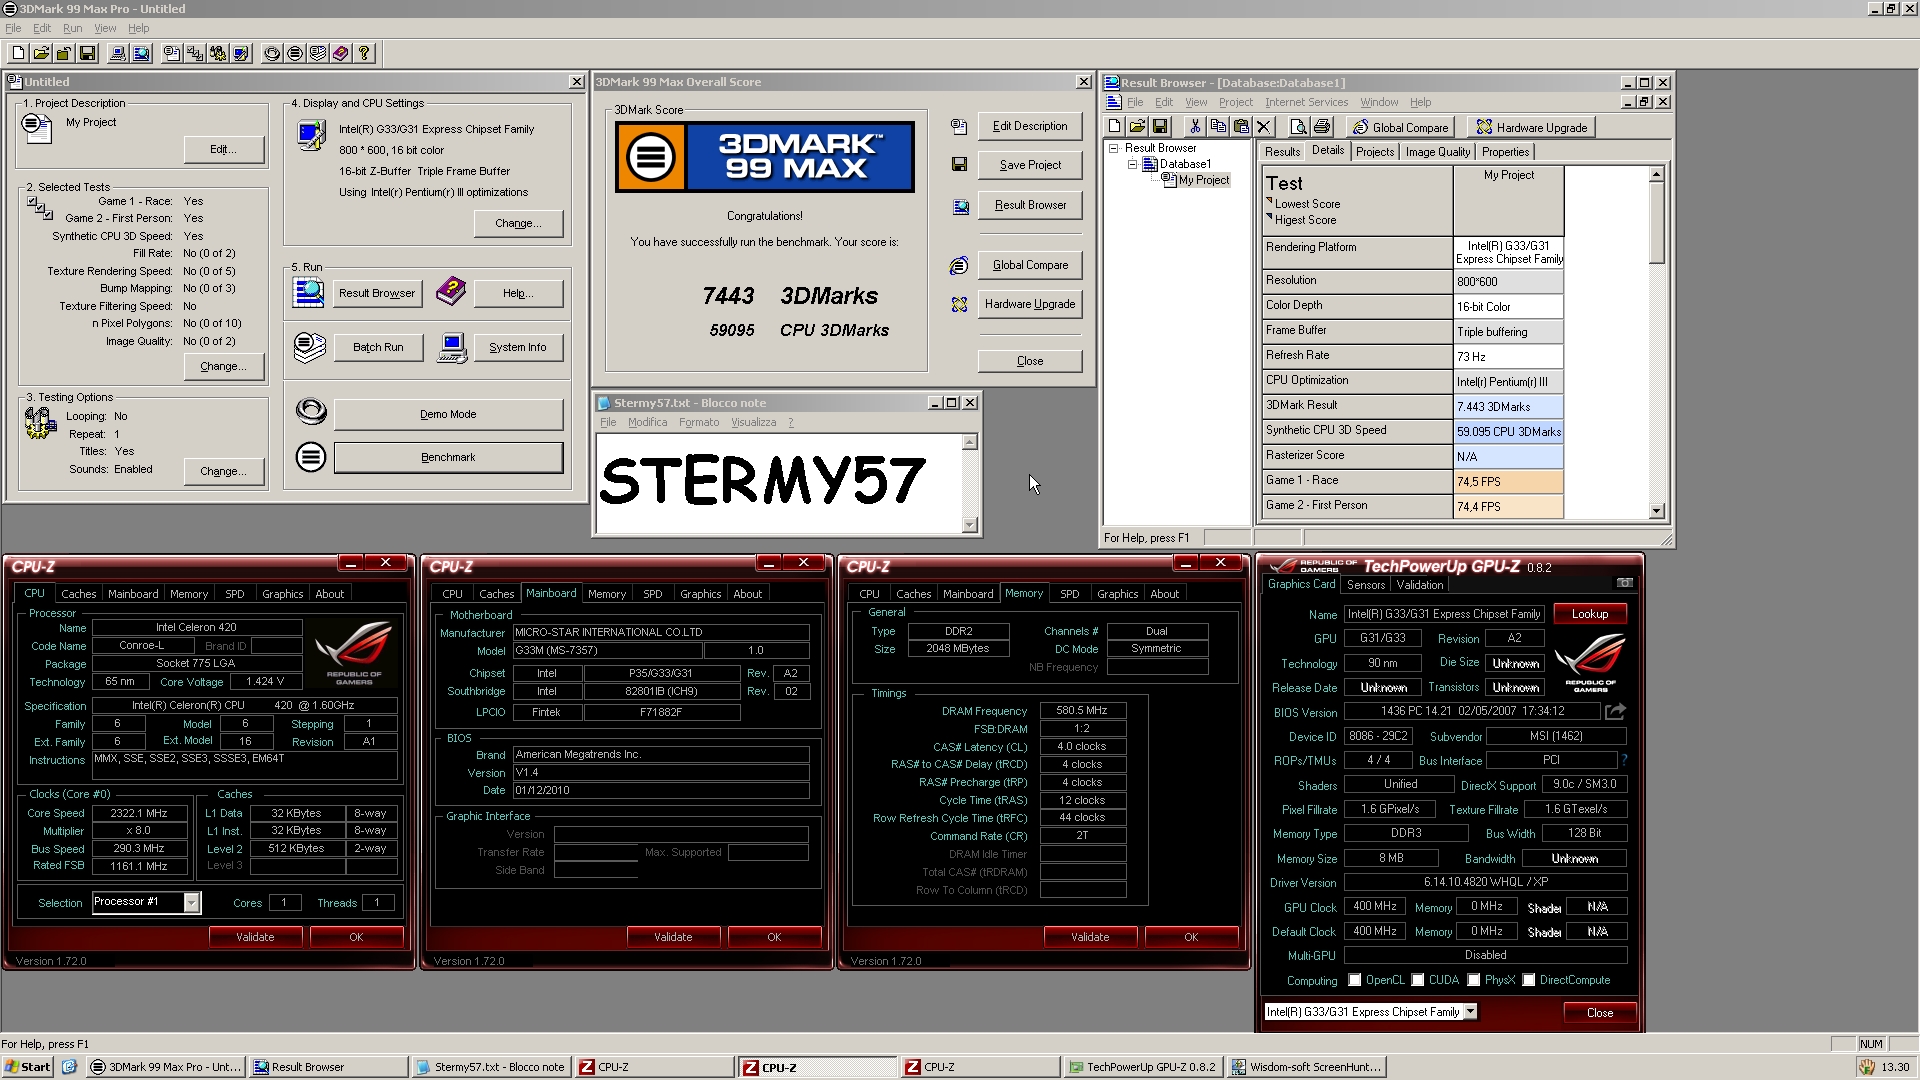Open Run menu in 3DMark menu bar

72,28
